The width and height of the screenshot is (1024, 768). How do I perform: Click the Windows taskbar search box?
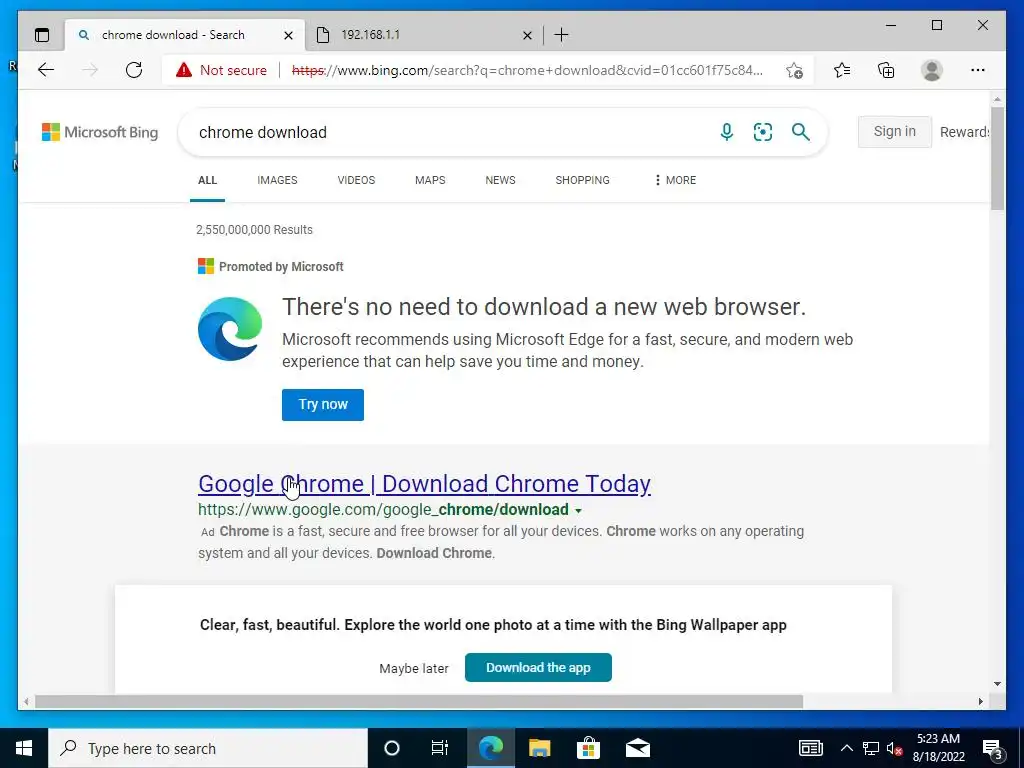point(208,748)
